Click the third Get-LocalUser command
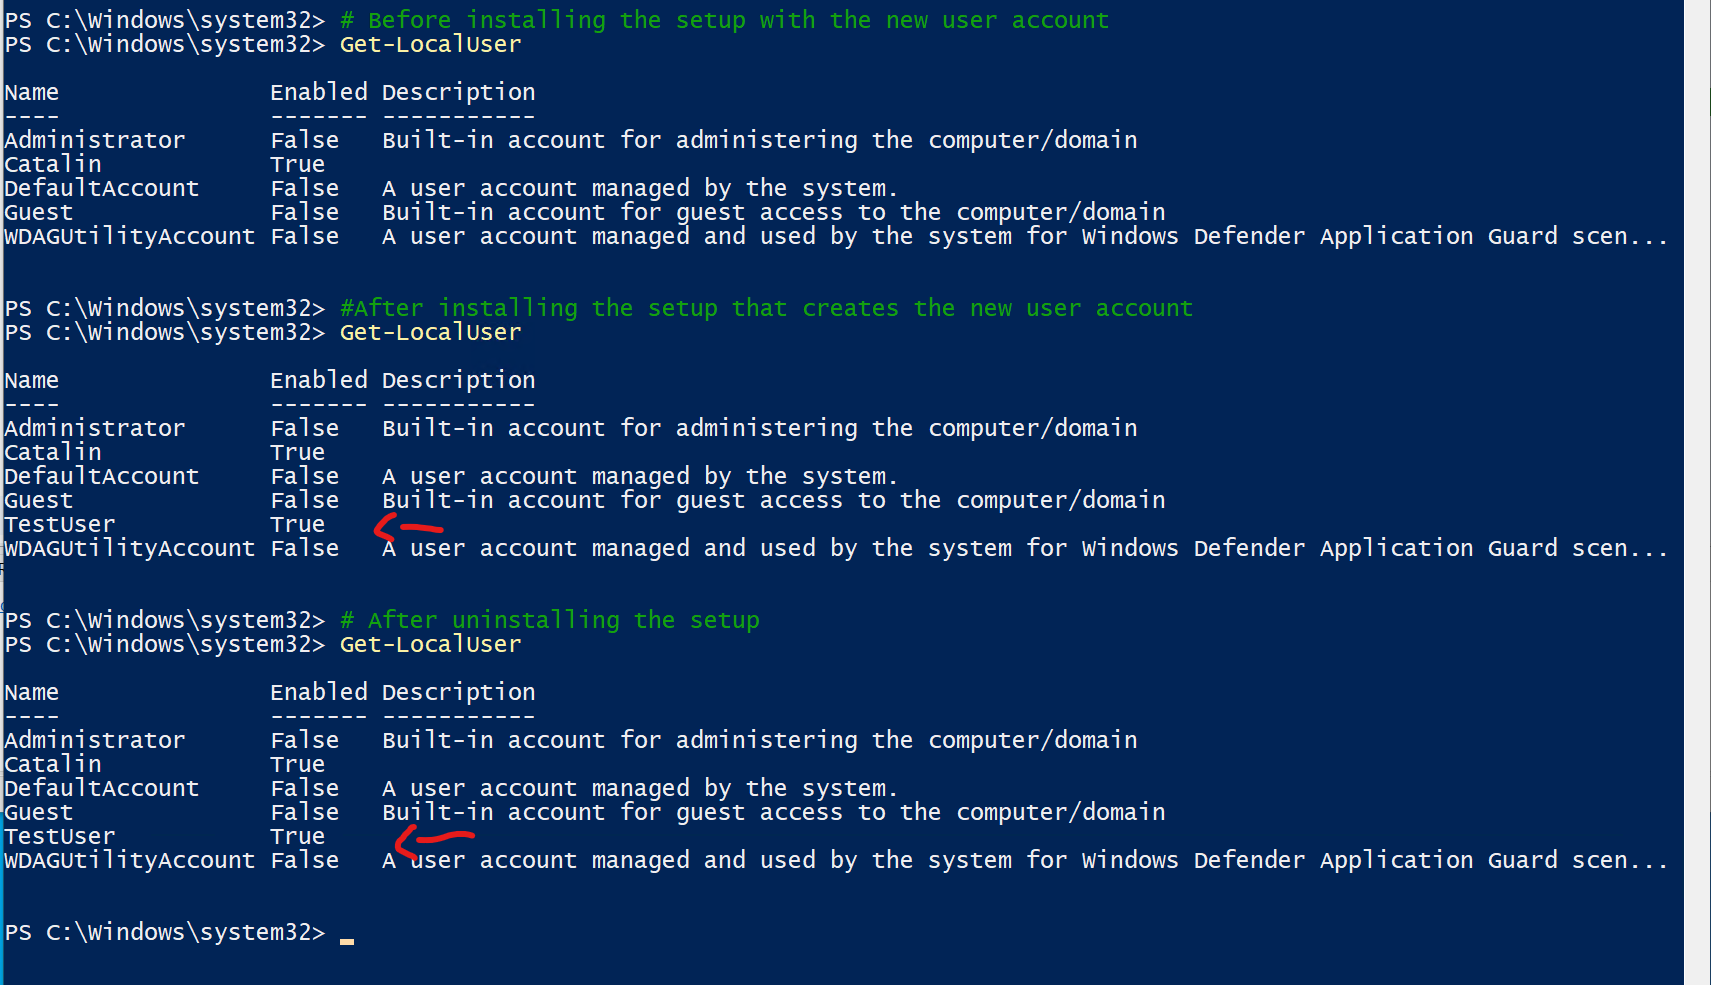The height and width of the screenshot is (985, 1711). click(x=430, y=645)
